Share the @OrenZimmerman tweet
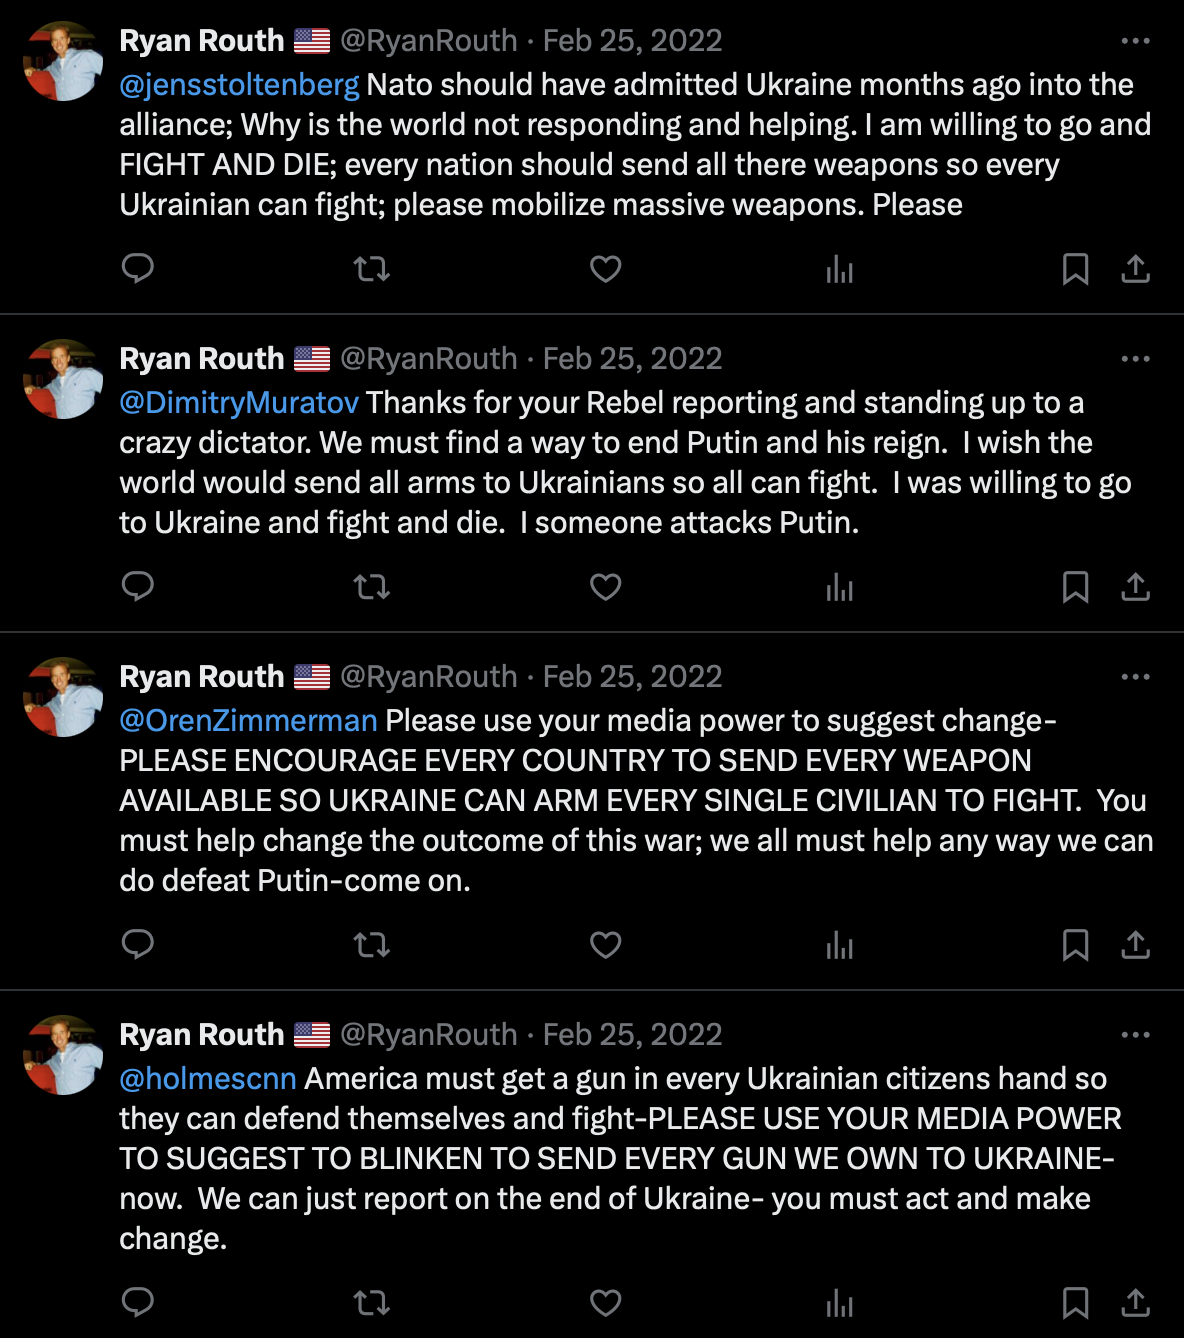 pos(1135,945)
